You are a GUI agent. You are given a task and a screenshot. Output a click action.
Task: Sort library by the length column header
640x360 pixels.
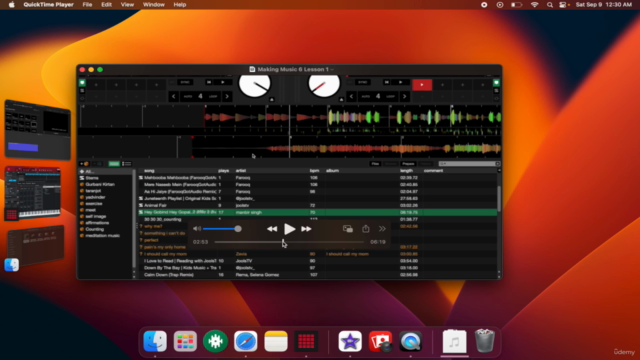pos(406,171)
